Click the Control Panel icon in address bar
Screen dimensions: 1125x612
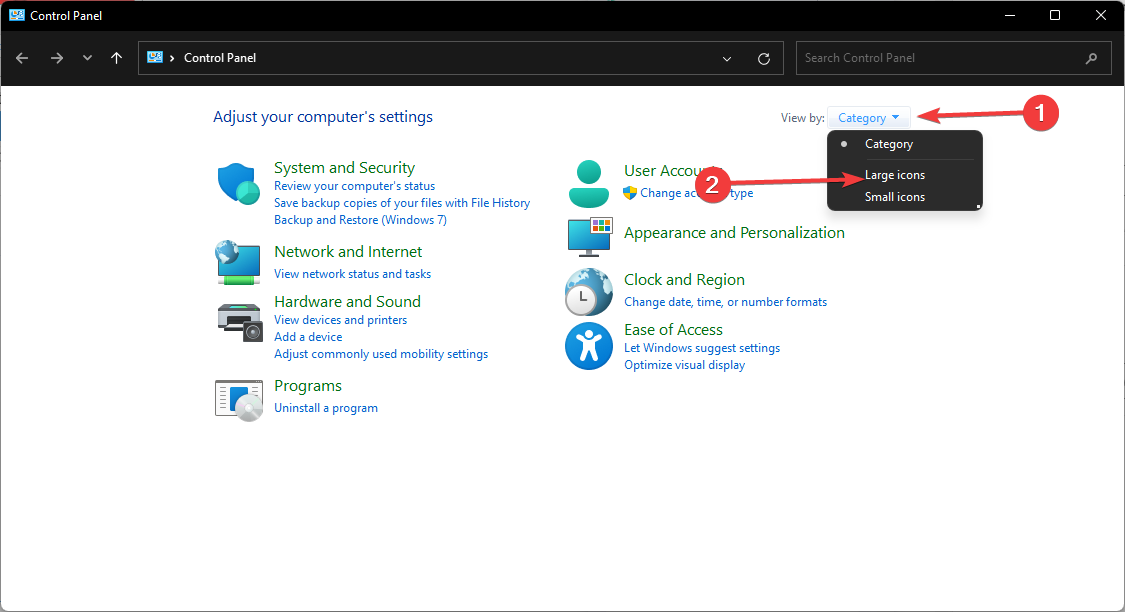[x=155, y=57]
